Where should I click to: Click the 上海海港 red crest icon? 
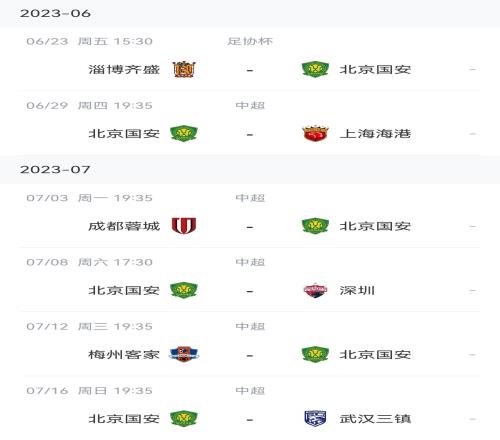(315, 133)
